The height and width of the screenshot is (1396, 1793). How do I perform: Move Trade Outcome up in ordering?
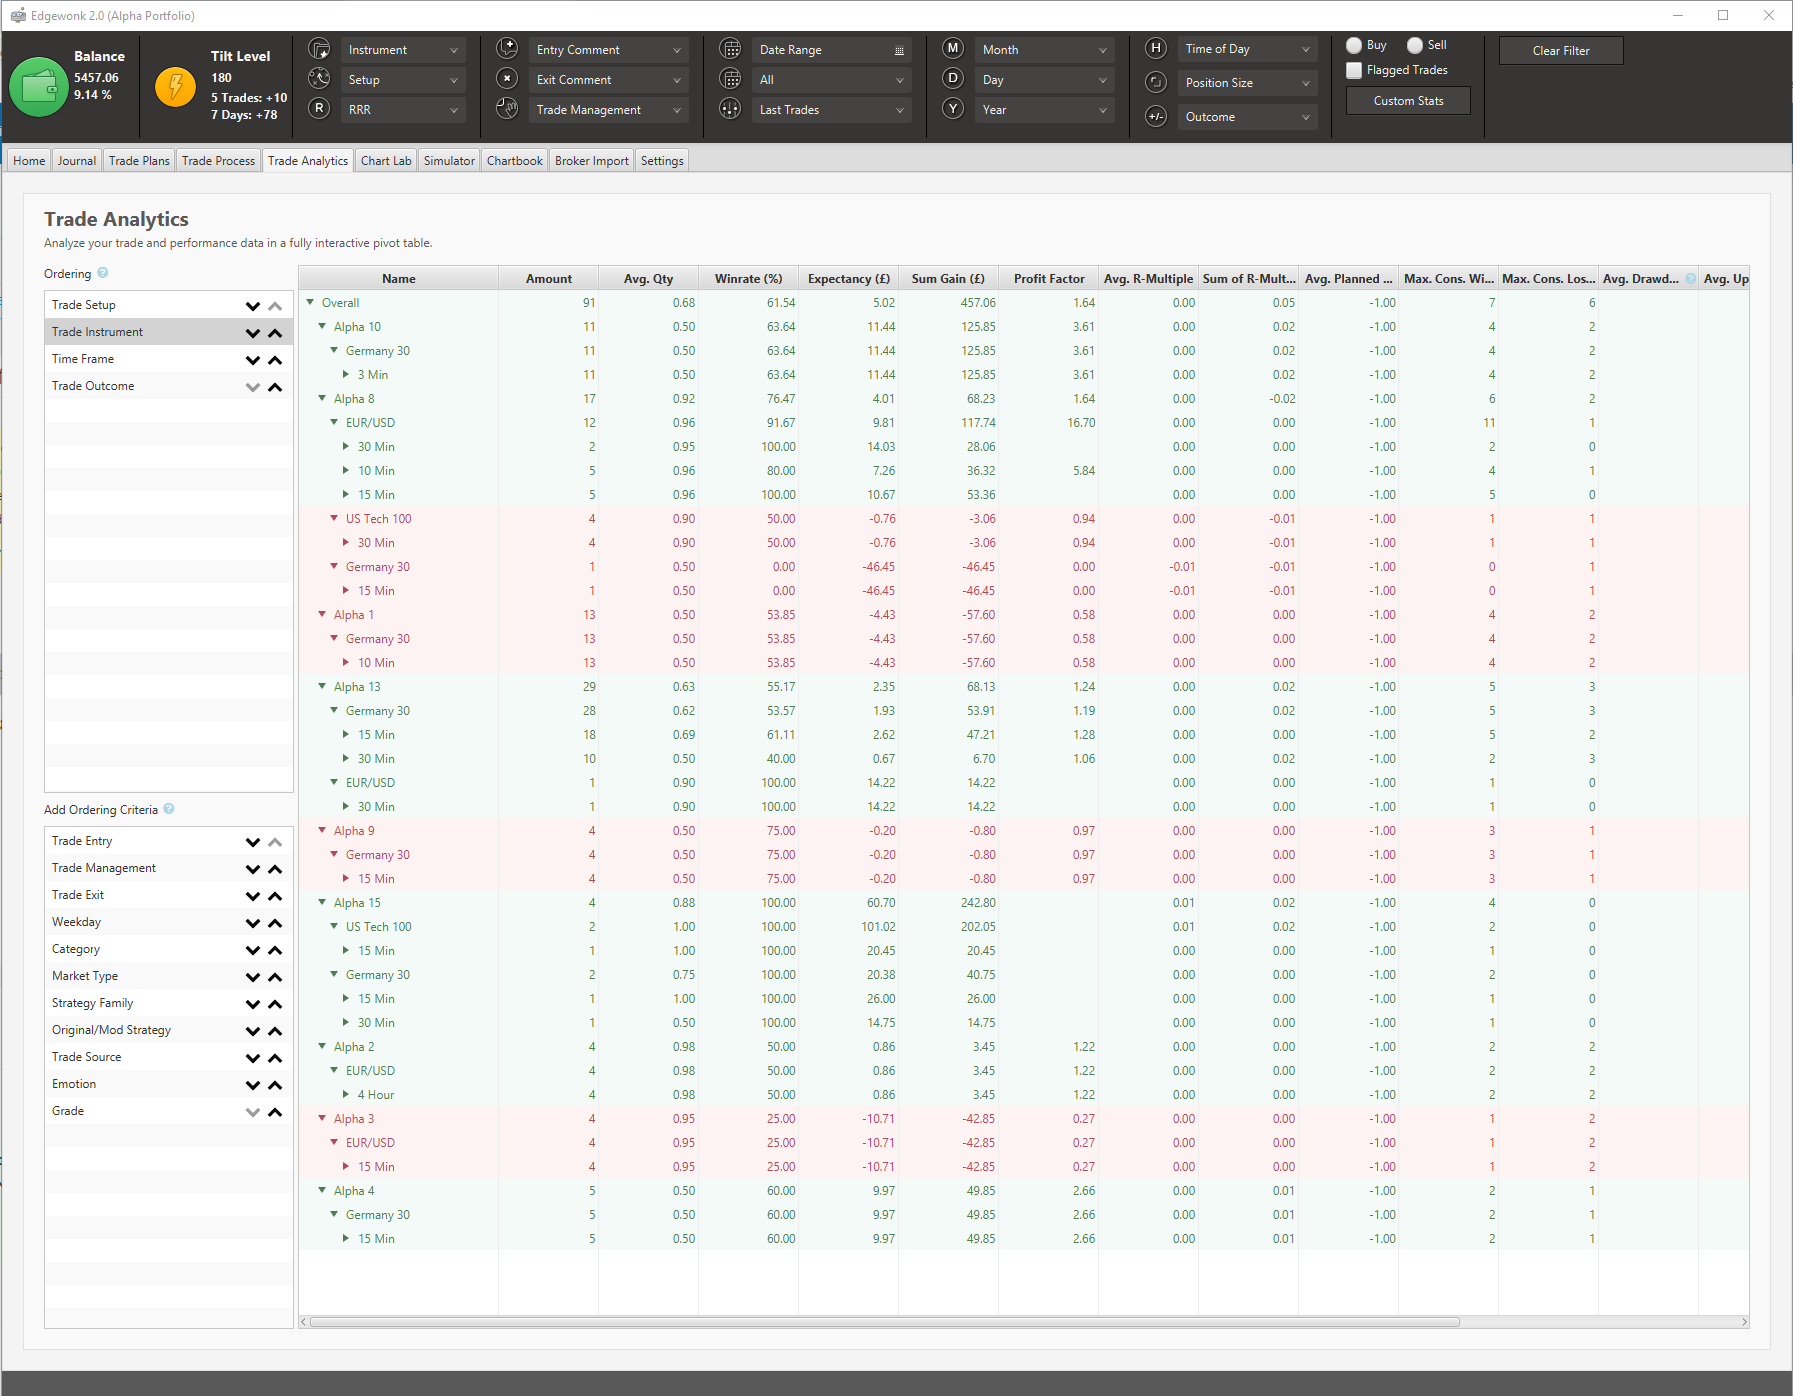pyautogui.click(x=275, y=387)
